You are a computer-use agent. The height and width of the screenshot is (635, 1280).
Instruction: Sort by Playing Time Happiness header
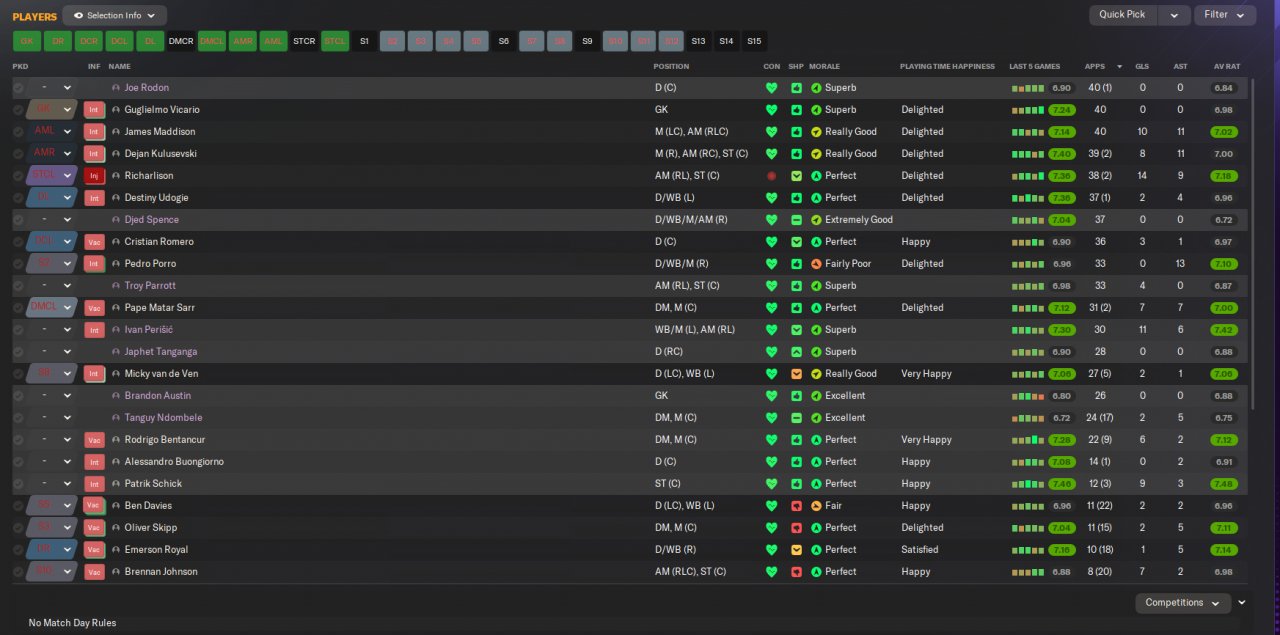click(947, 66)
